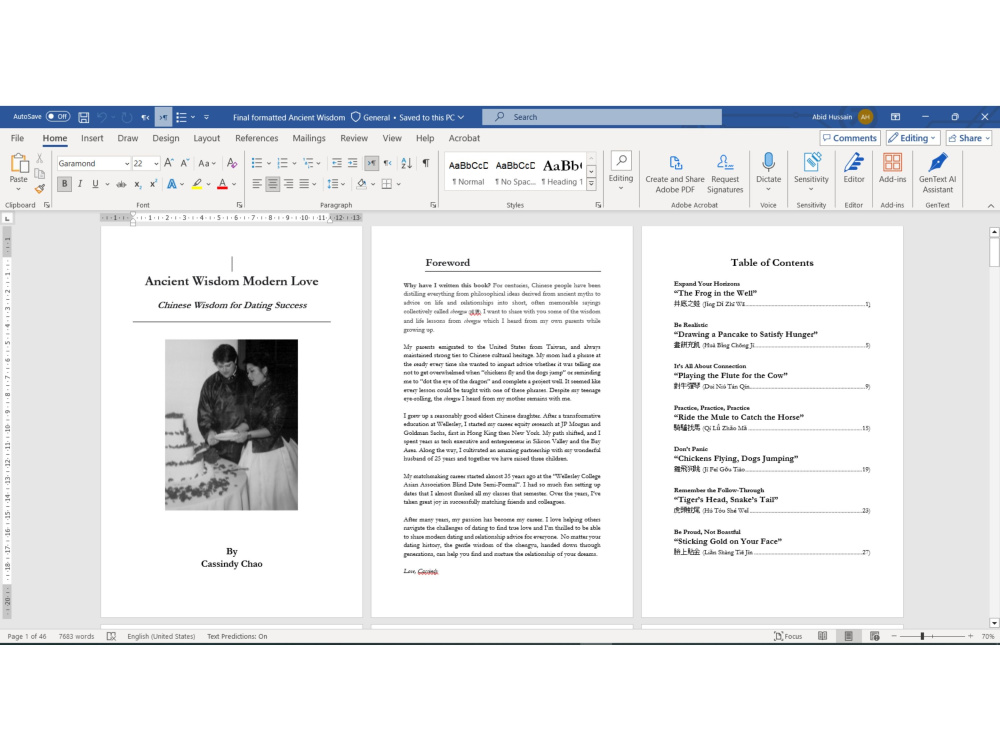Open the font size 22 dropdown
Viewport: 1000px width, 750px height.
click(x=156, y=164)
